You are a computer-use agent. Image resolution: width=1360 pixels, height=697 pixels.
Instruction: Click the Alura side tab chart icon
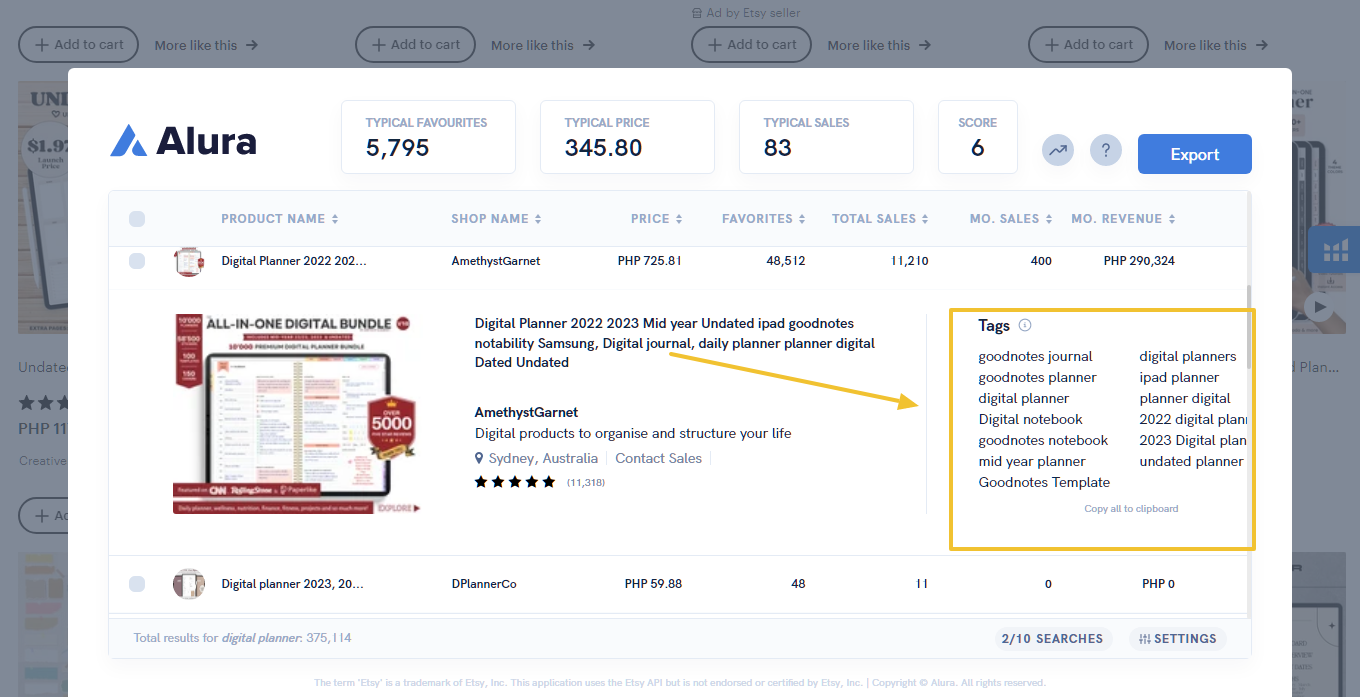click(x=1335, y=250)
